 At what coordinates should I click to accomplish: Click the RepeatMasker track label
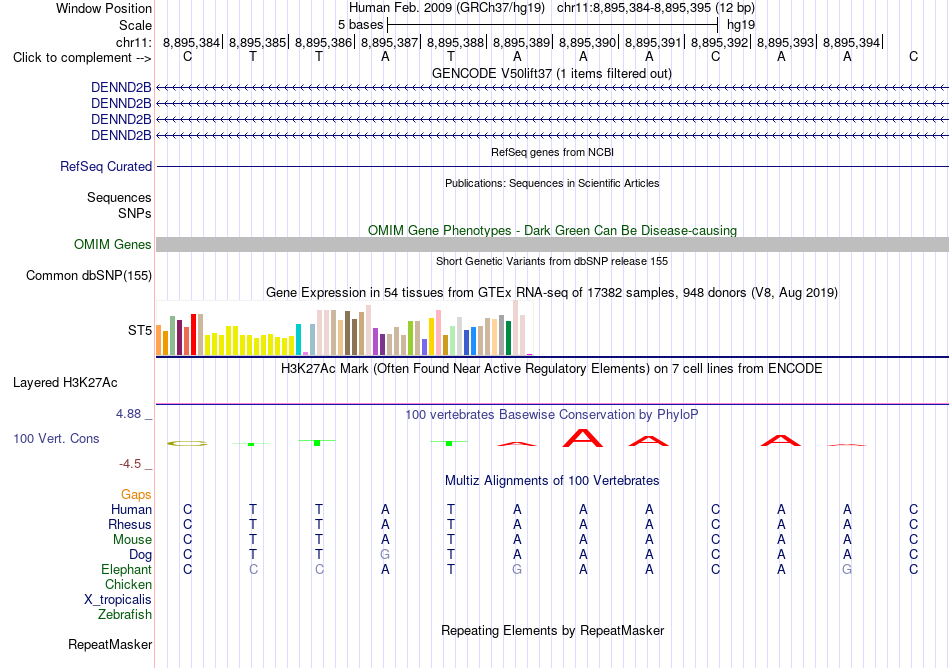pyautogui.click(x=110, y=644)
